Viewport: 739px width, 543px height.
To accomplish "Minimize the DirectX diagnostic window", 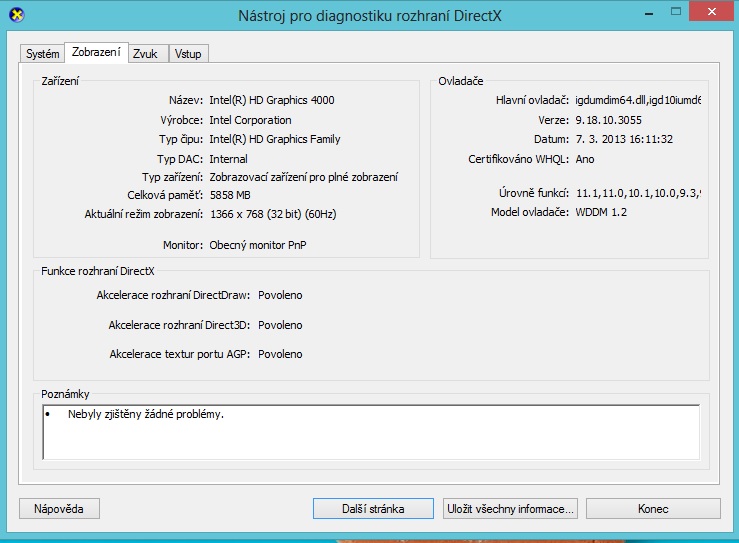I will coord(649,14).
